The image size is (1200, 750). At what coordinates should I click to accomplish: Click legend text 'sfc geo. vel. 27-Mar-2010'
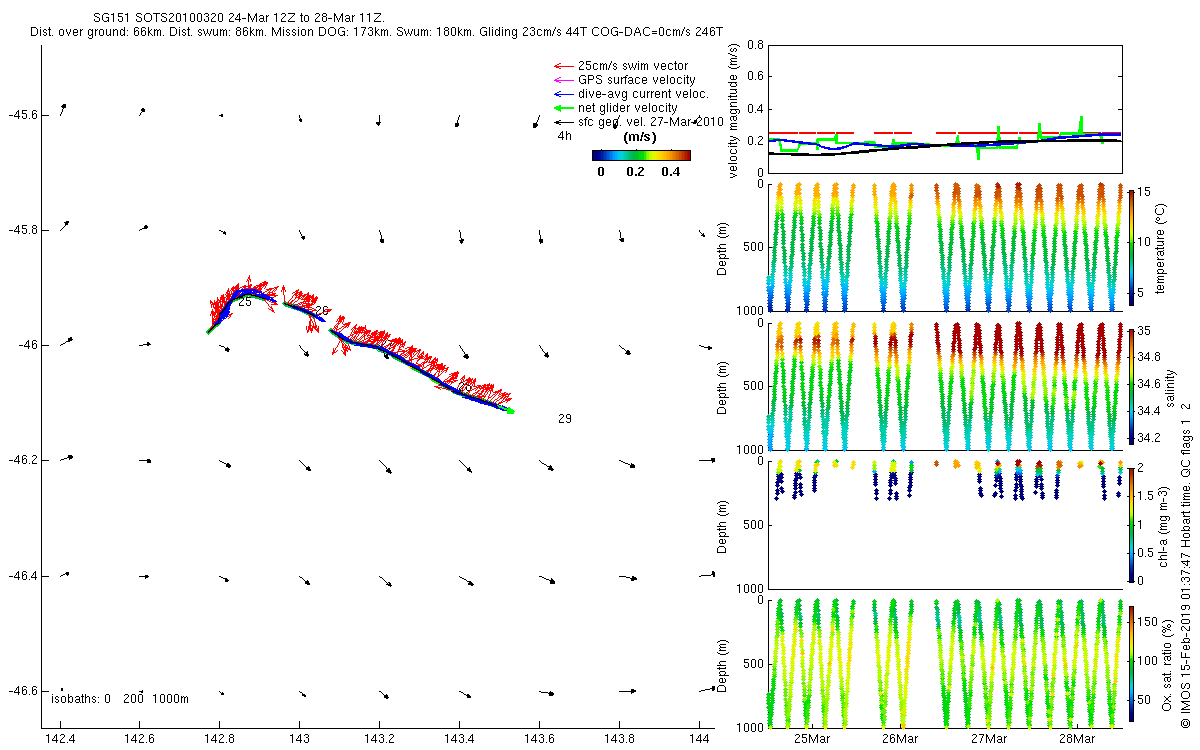(x=650, y=122)
